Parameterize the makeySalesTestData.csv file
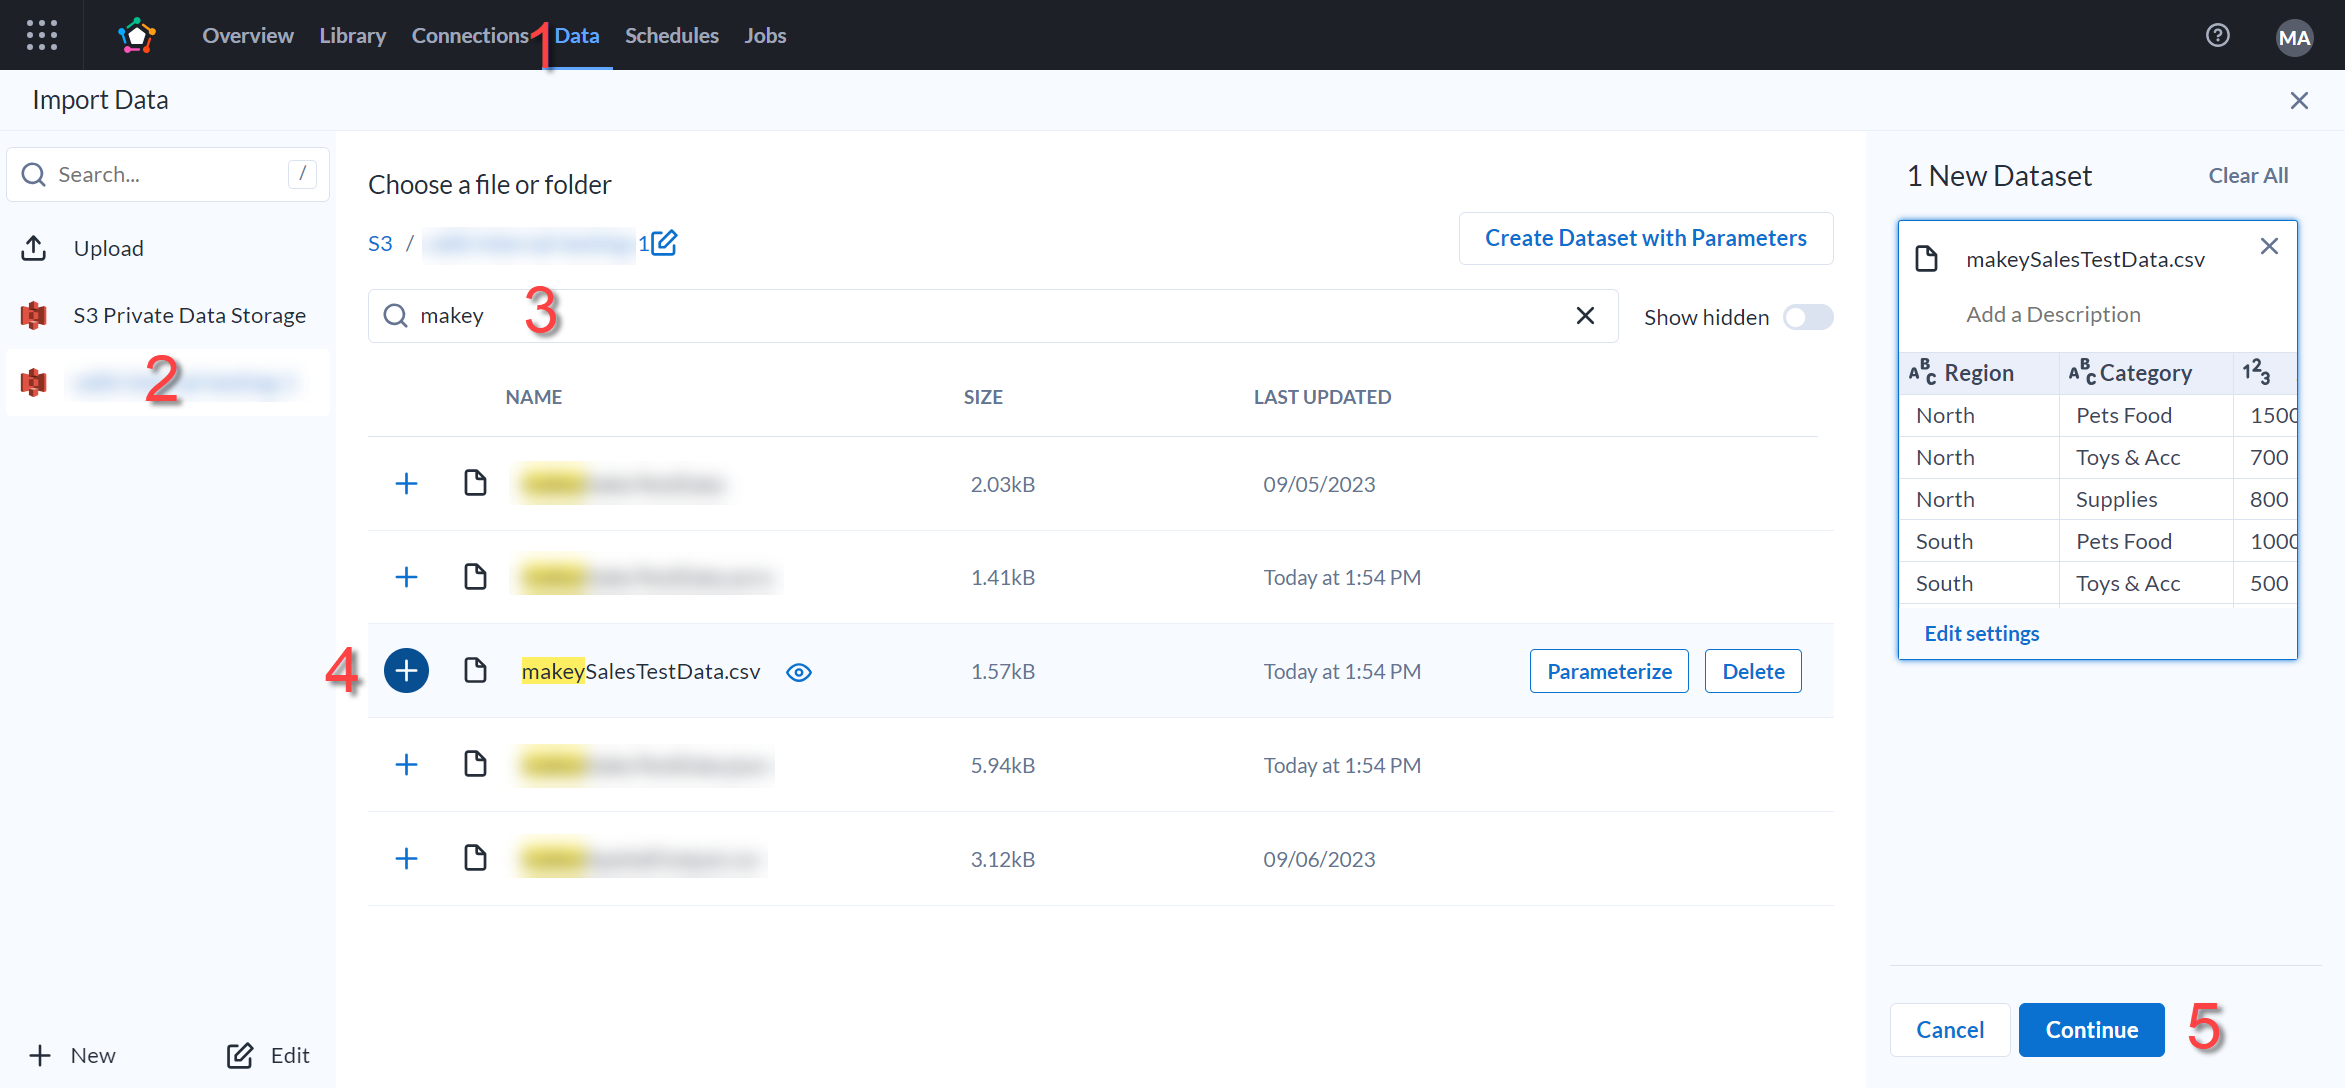This screenshot has width=2345, height=1088. pyautogui.click(x=1608, y=670)
